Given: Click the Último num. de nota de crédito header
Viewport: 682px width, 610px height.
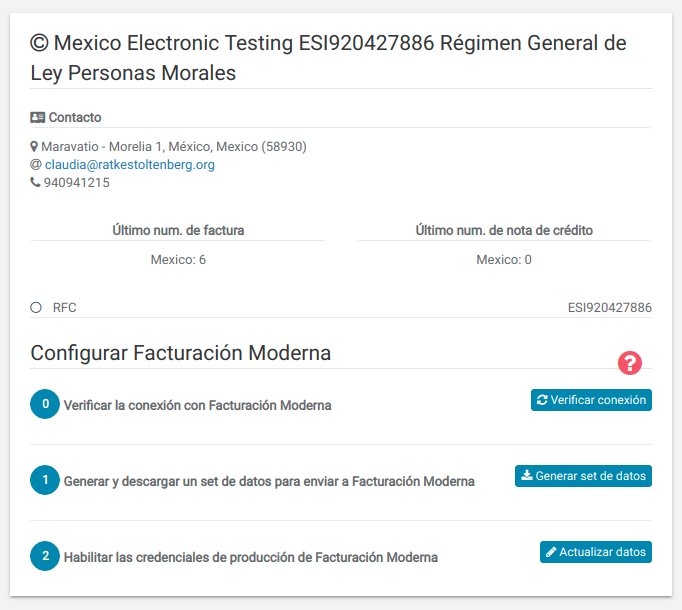Looking at the screenshot, I should pos(504,230).
